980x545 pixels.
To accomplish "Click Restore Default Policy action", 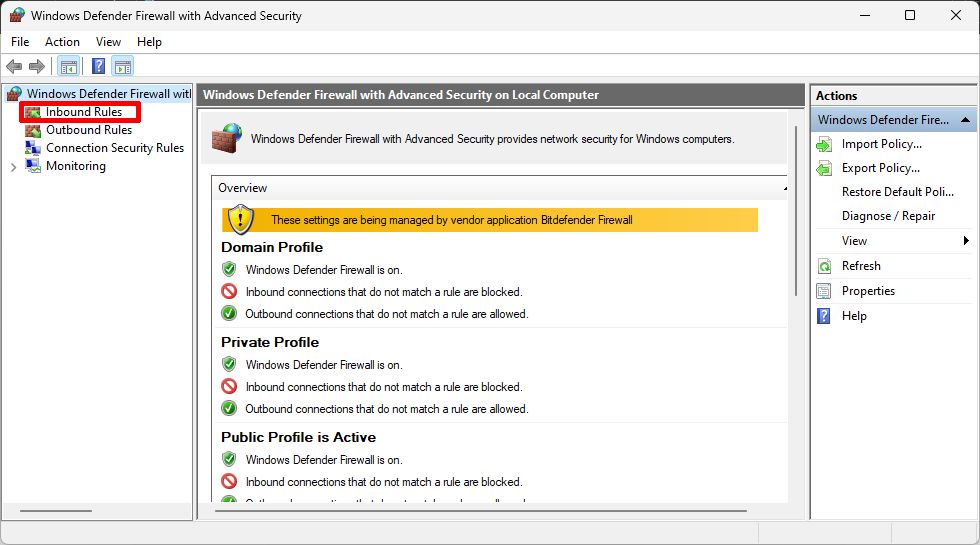I will (x=897, y=192).
